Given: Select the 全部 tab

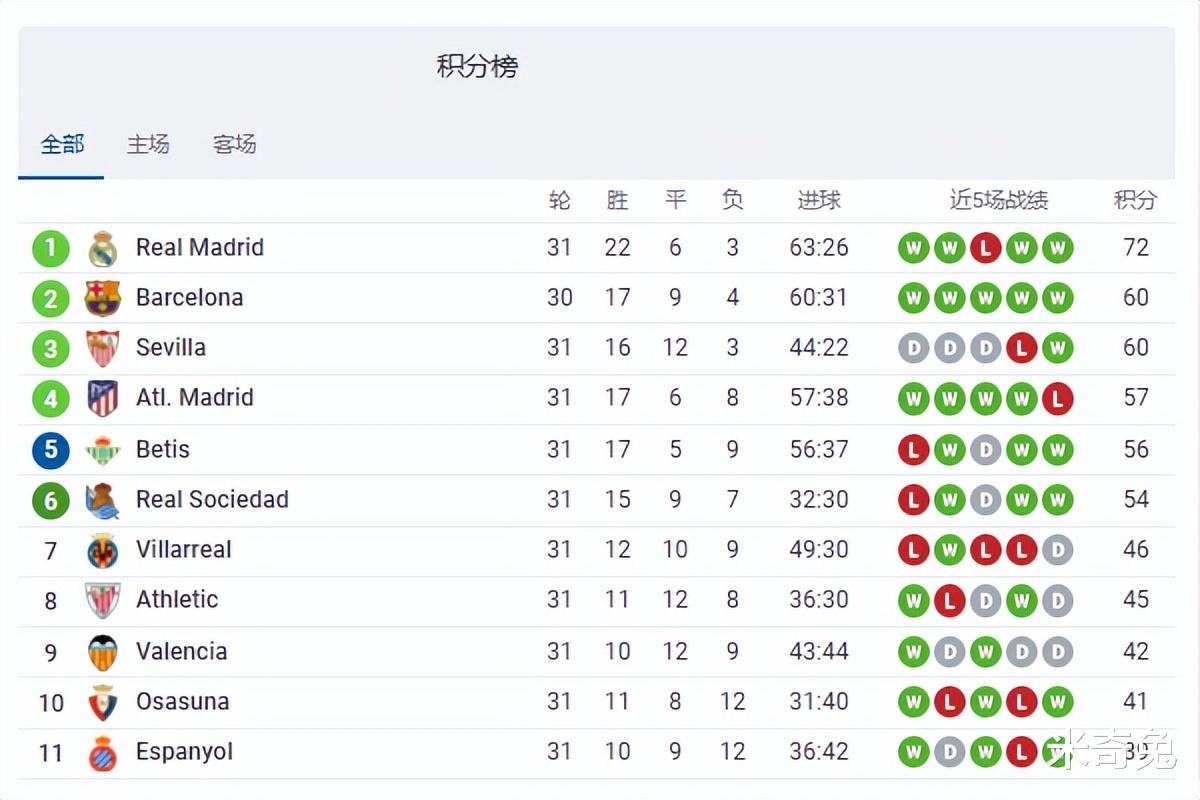Looking at the screenshot, I should (62, 144).
